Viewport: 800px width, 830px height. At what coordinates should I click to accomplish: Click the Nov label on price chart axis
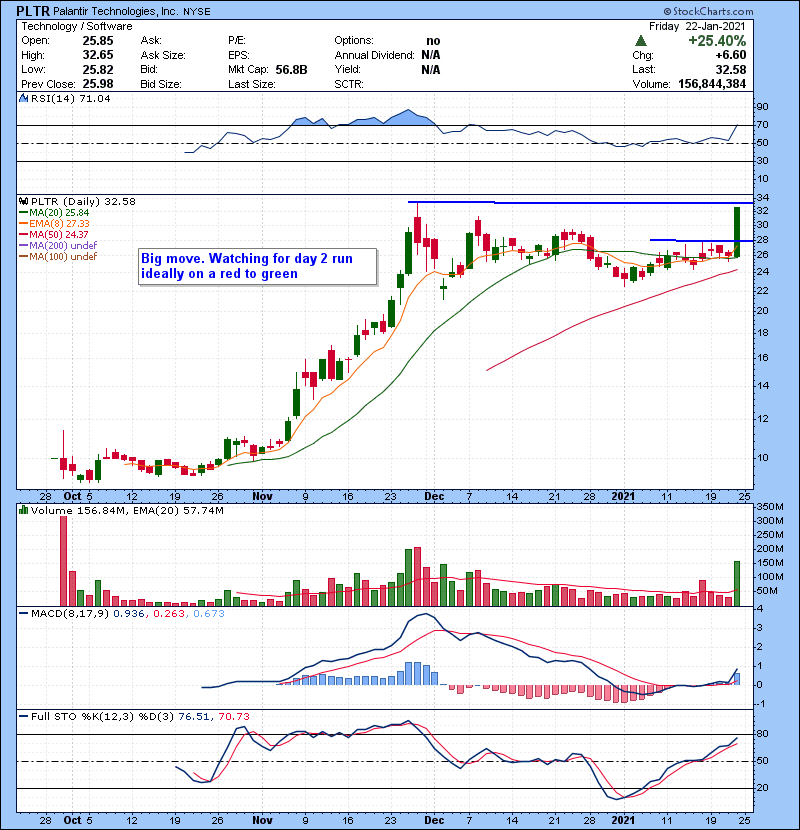coord(262,497)
